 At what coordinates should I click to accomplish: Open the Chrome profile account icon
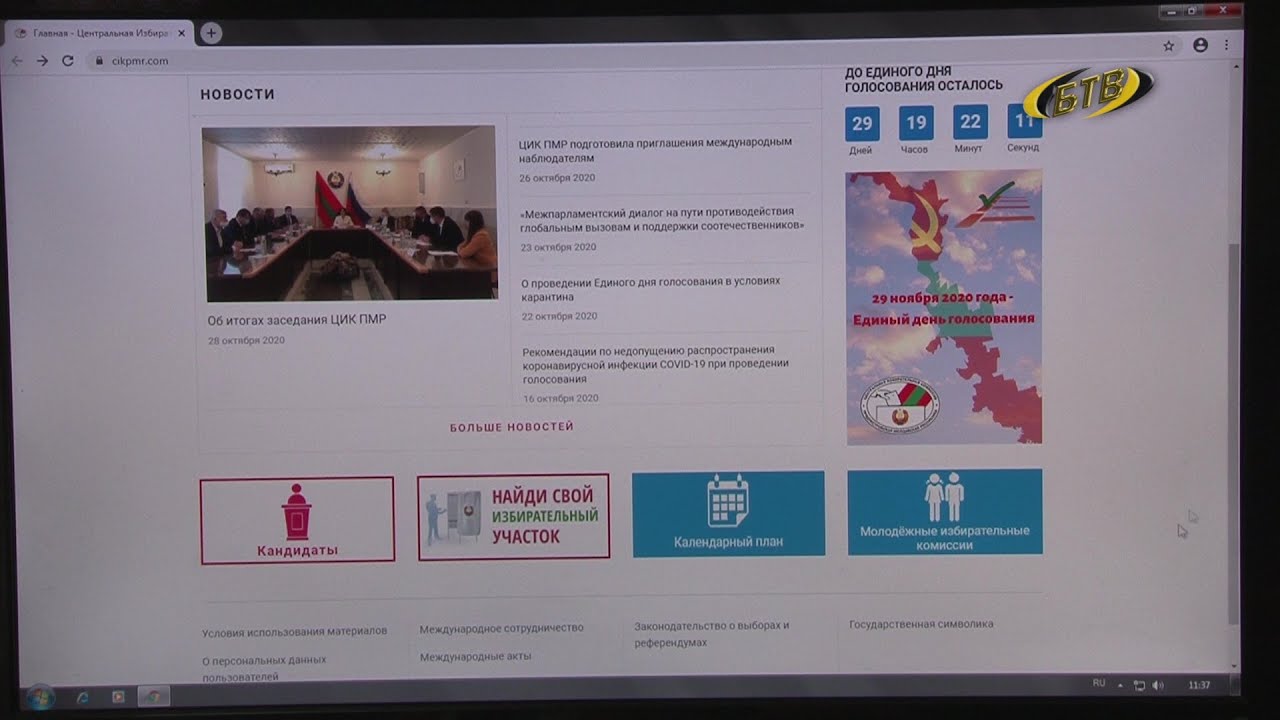(1200, 46)
